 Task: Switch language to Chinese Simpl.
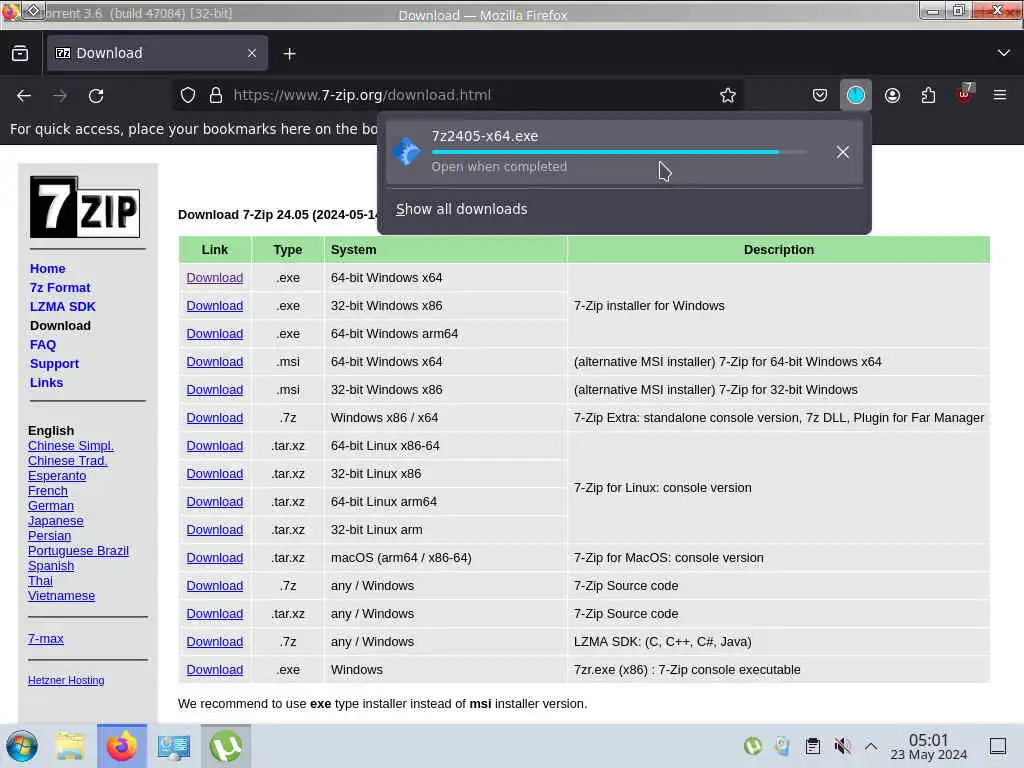click(71, 445)
